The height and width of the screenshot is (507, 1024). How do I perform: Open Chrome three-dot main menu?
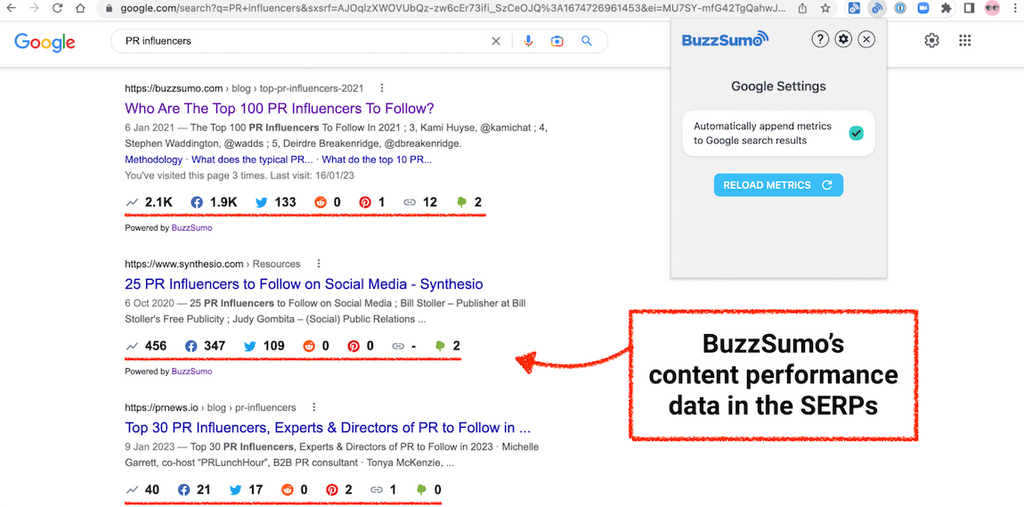(1014, 8)
